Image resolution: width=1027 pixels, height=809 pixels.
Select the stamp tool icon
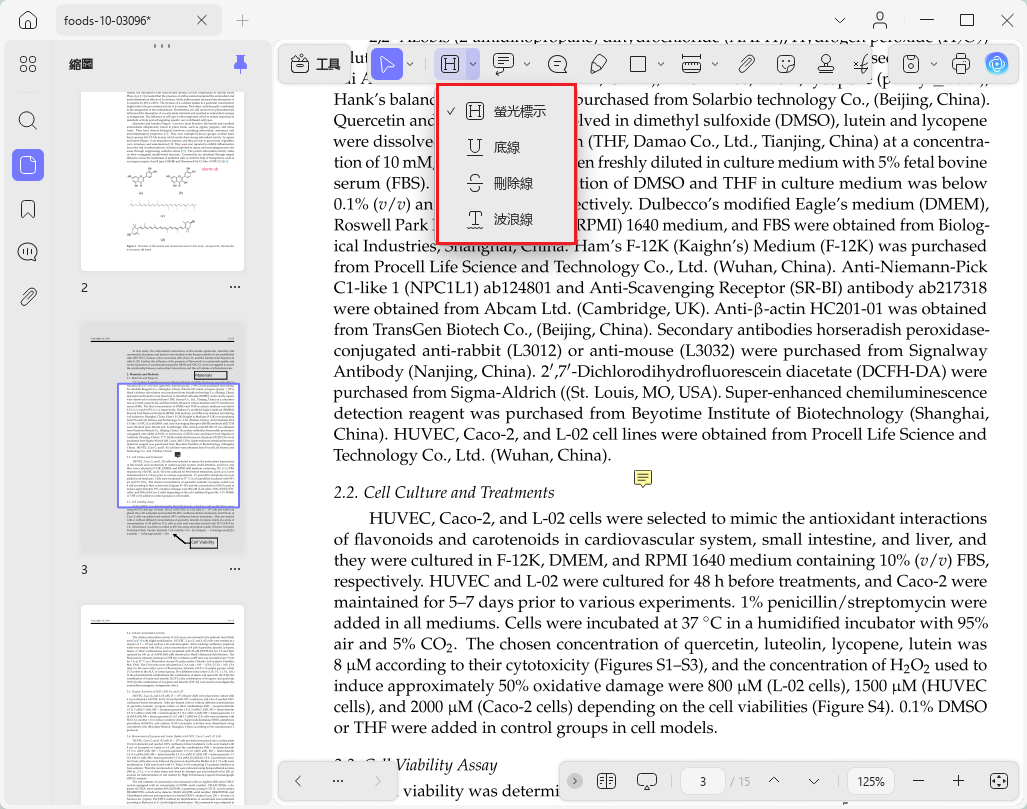pyautogui.click(x=825, y=64)
